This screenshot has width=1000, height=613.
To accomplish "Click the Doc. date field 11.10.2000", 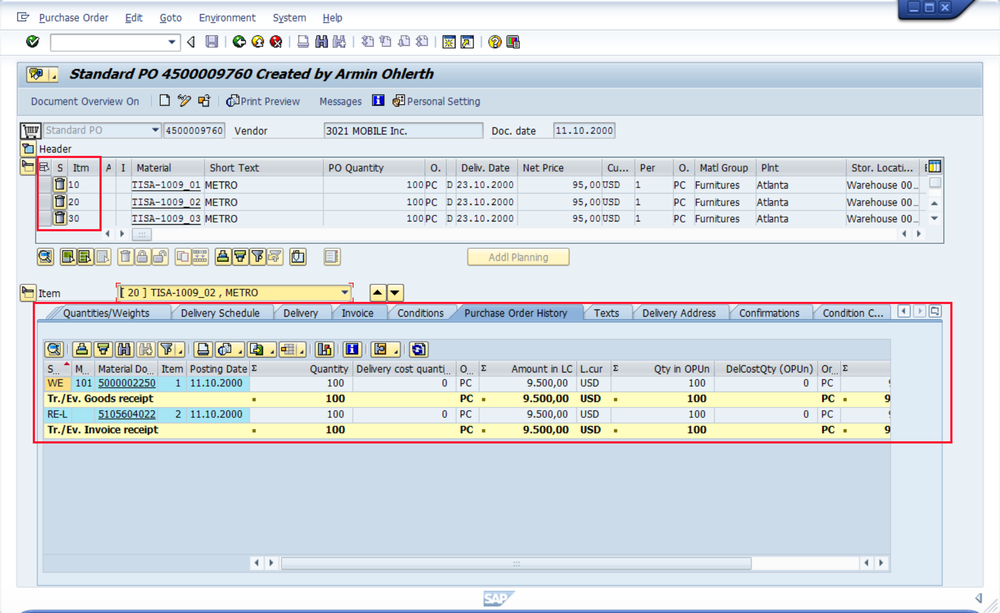I will coord(584,131).
